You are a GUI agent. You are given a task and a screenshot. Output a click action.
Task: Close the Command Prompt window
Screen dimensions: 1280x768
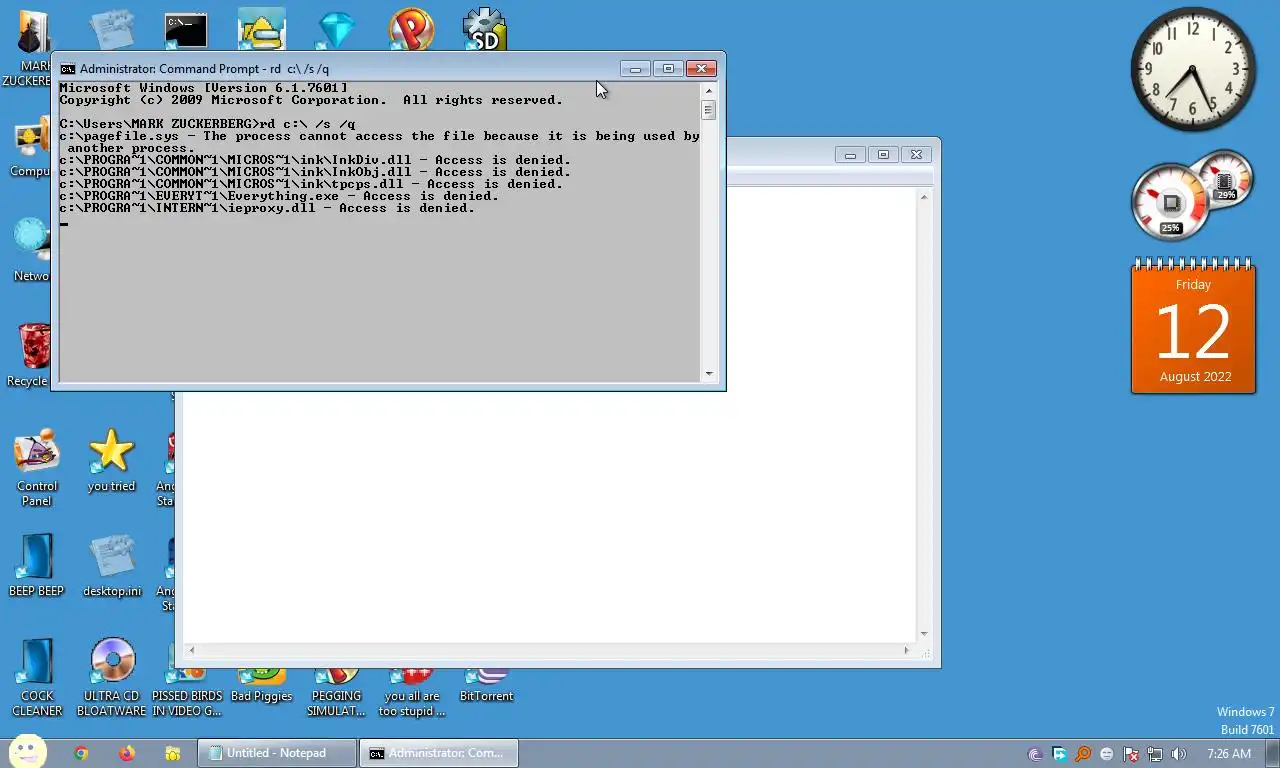701,69
